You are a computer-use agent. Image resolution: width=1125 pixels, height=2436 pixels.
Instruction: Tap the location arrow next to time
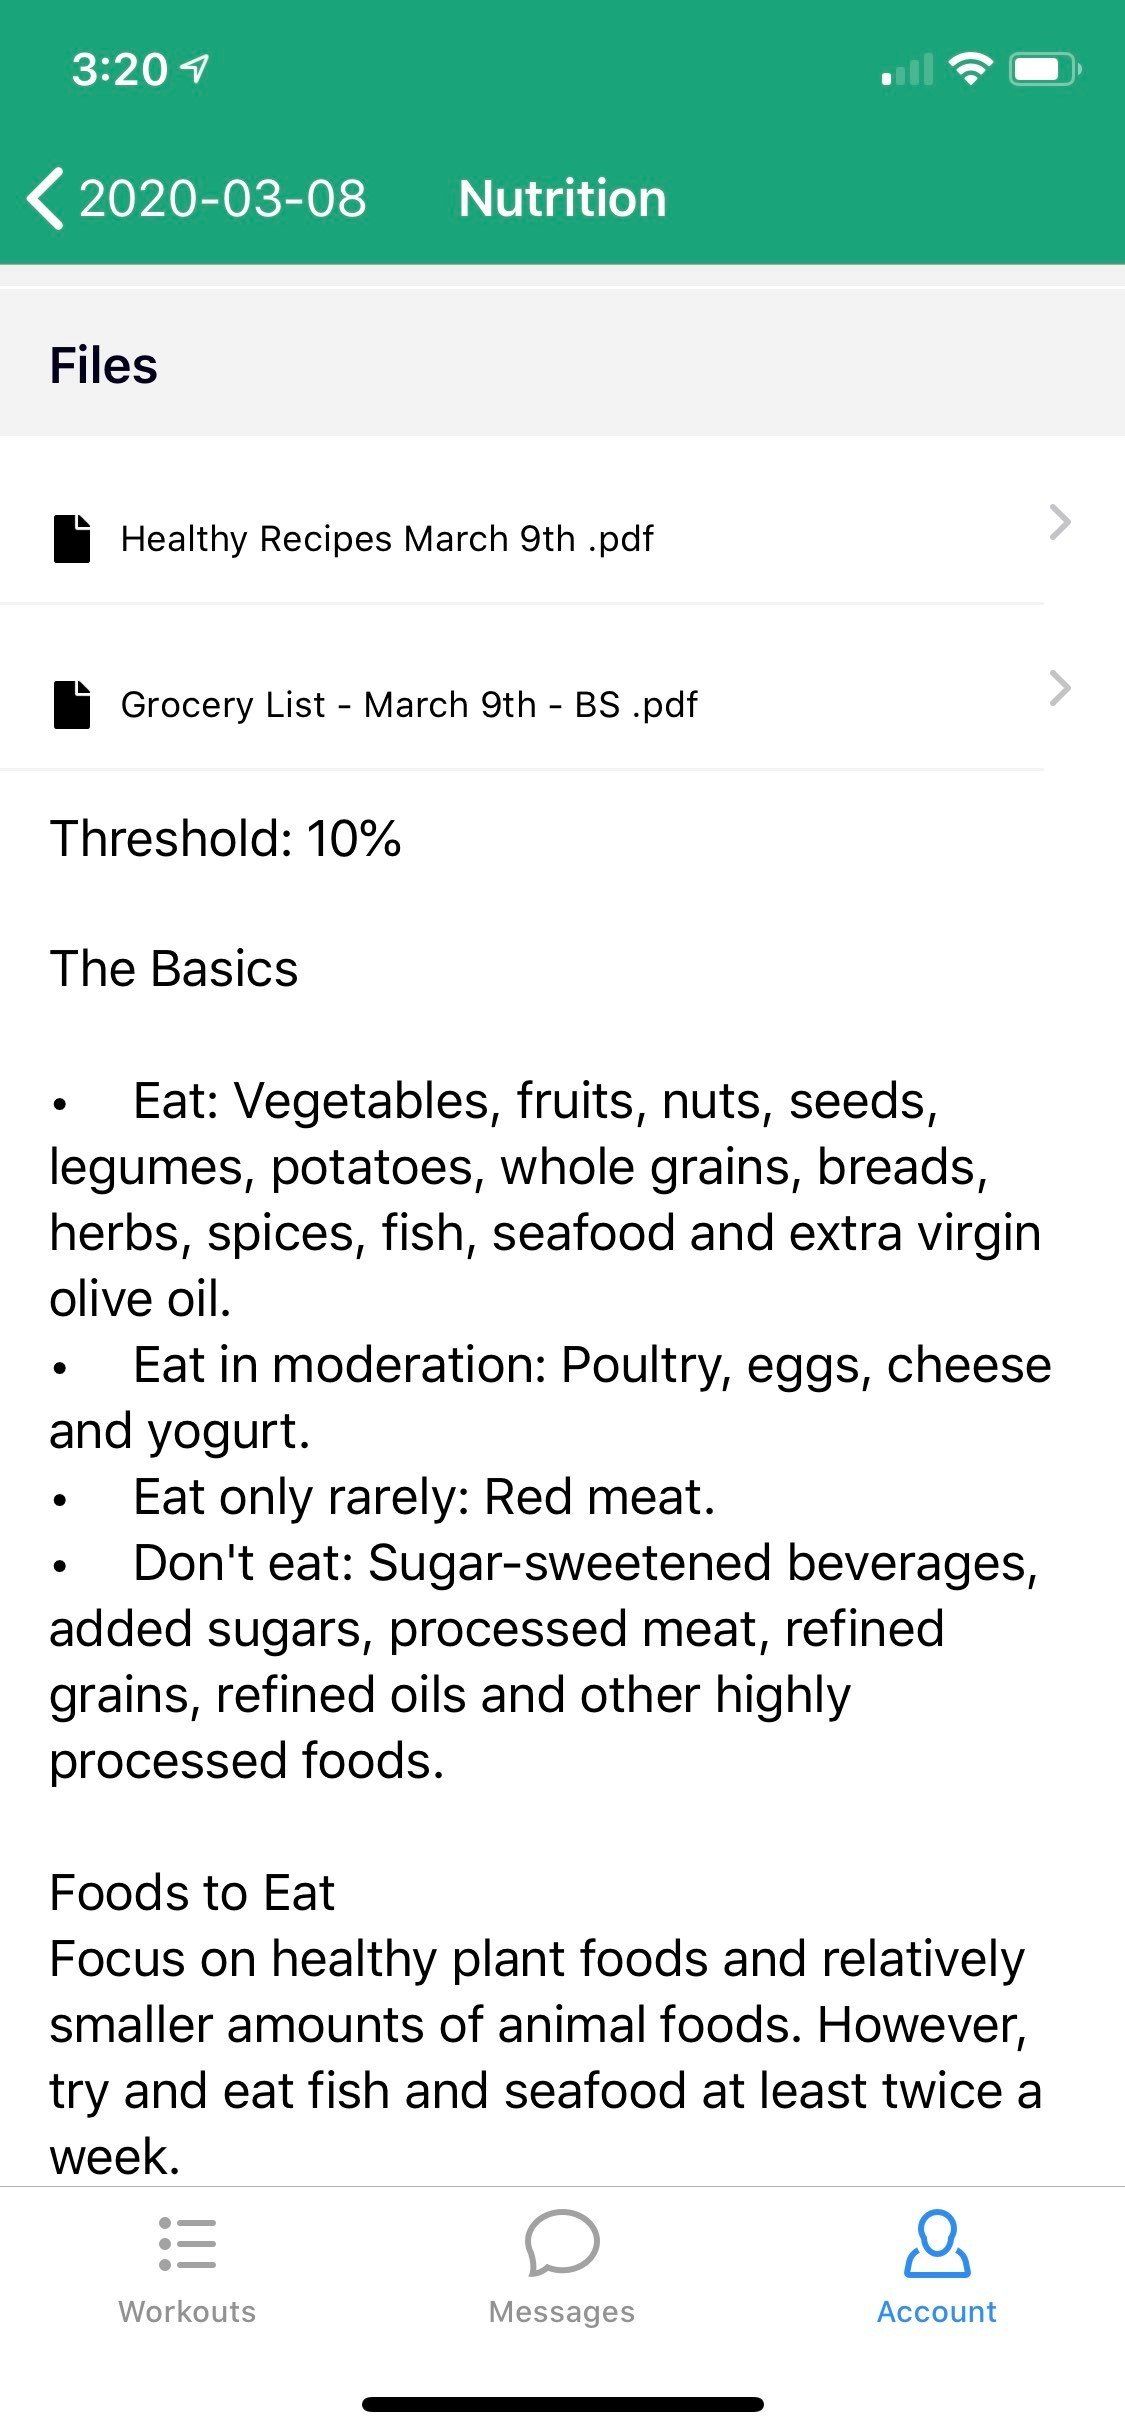(x=194, y=68)
